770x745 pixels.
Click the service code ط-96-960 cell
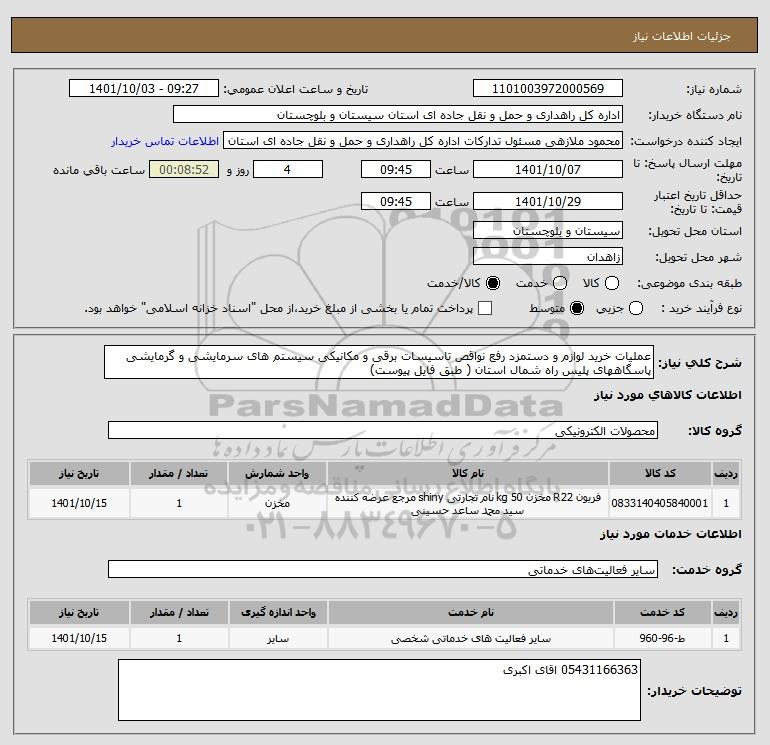[662, 638]
